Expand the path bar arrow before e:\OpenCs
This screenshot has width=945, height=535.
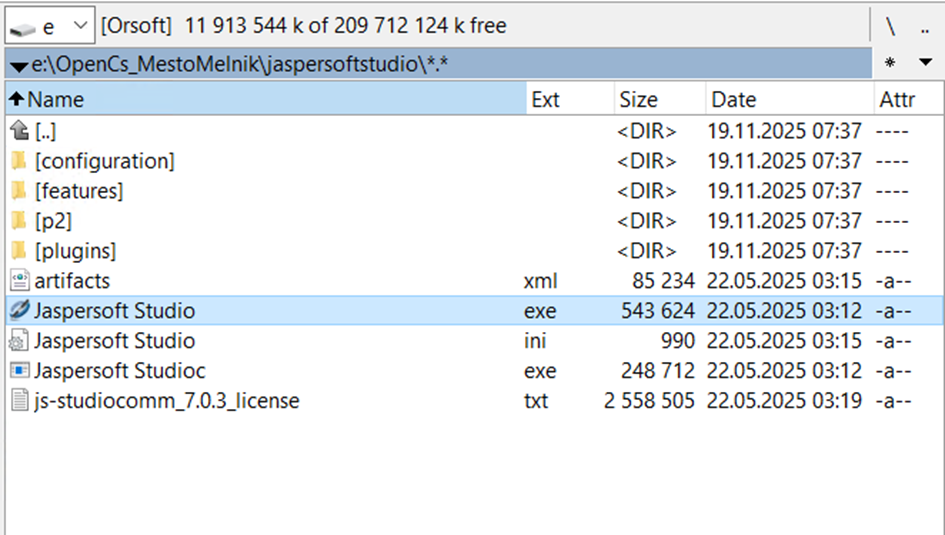pyautogui.click(x=17, y=67)
